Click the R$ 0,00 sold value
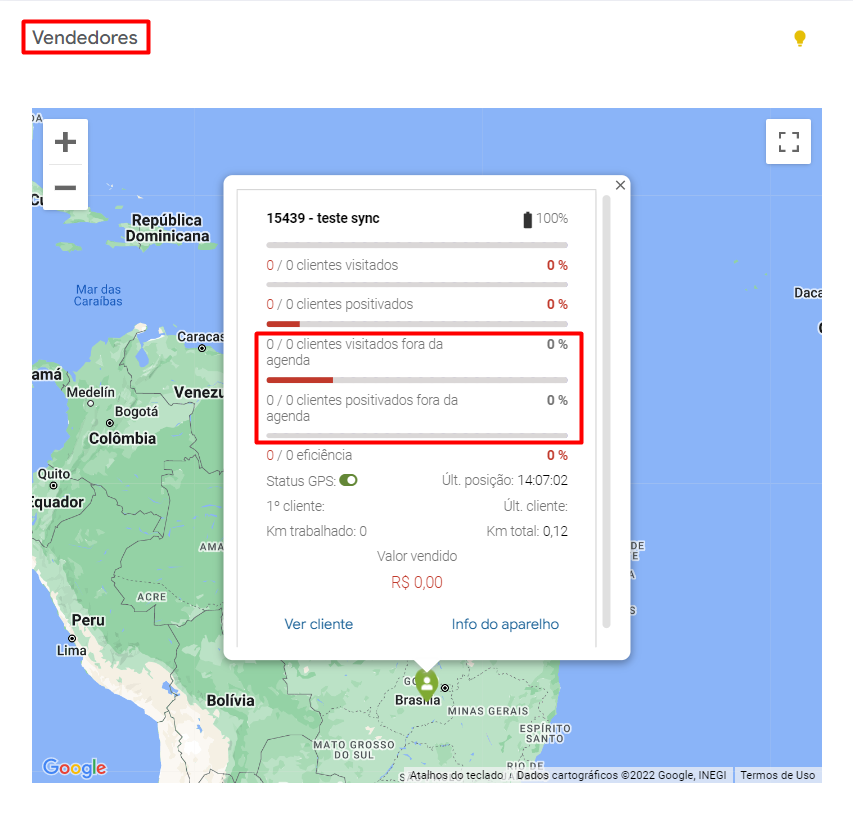Screen dimensions: 853x813 pos(417,582)
